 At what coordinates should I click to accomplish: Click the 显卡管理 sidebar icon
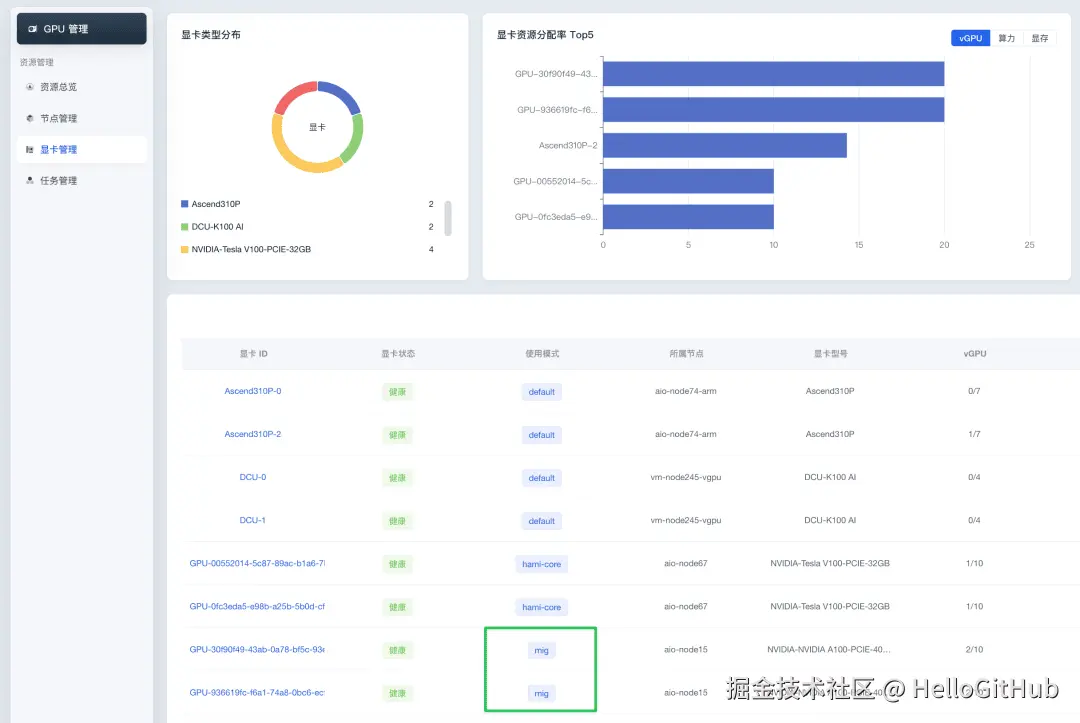pos(30,150)
